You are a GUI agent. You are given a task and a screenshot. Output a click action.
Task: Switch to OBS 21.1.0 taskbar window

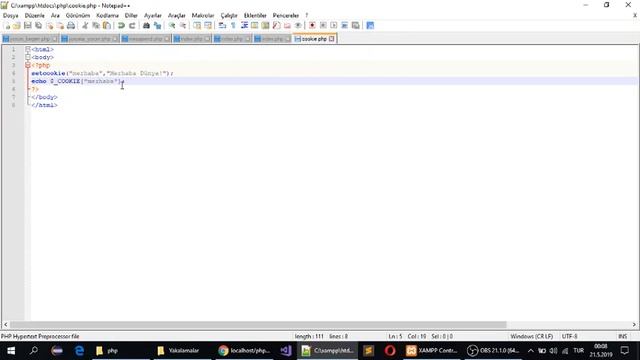(493, 351)
